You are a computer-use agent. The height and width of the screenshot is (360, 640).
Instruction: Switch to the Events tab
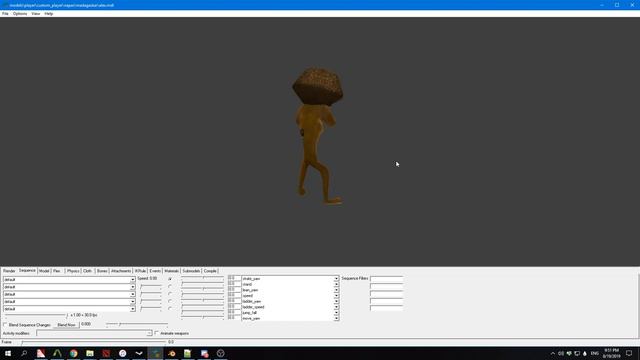(x=155, y=271)
